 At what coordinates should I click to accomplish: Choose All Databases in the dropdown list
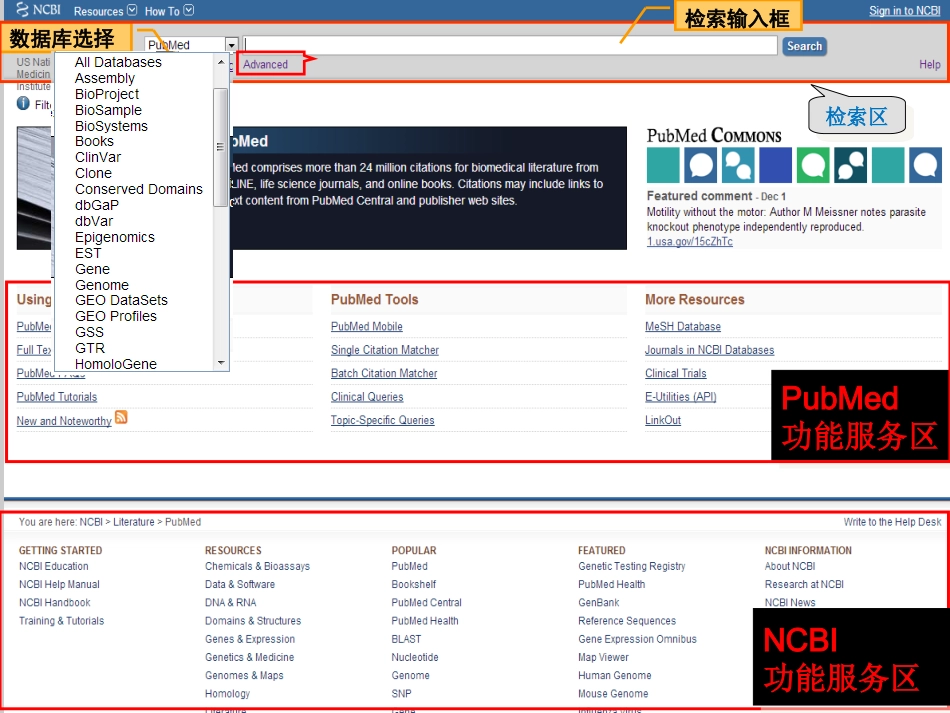coord(118,62)
